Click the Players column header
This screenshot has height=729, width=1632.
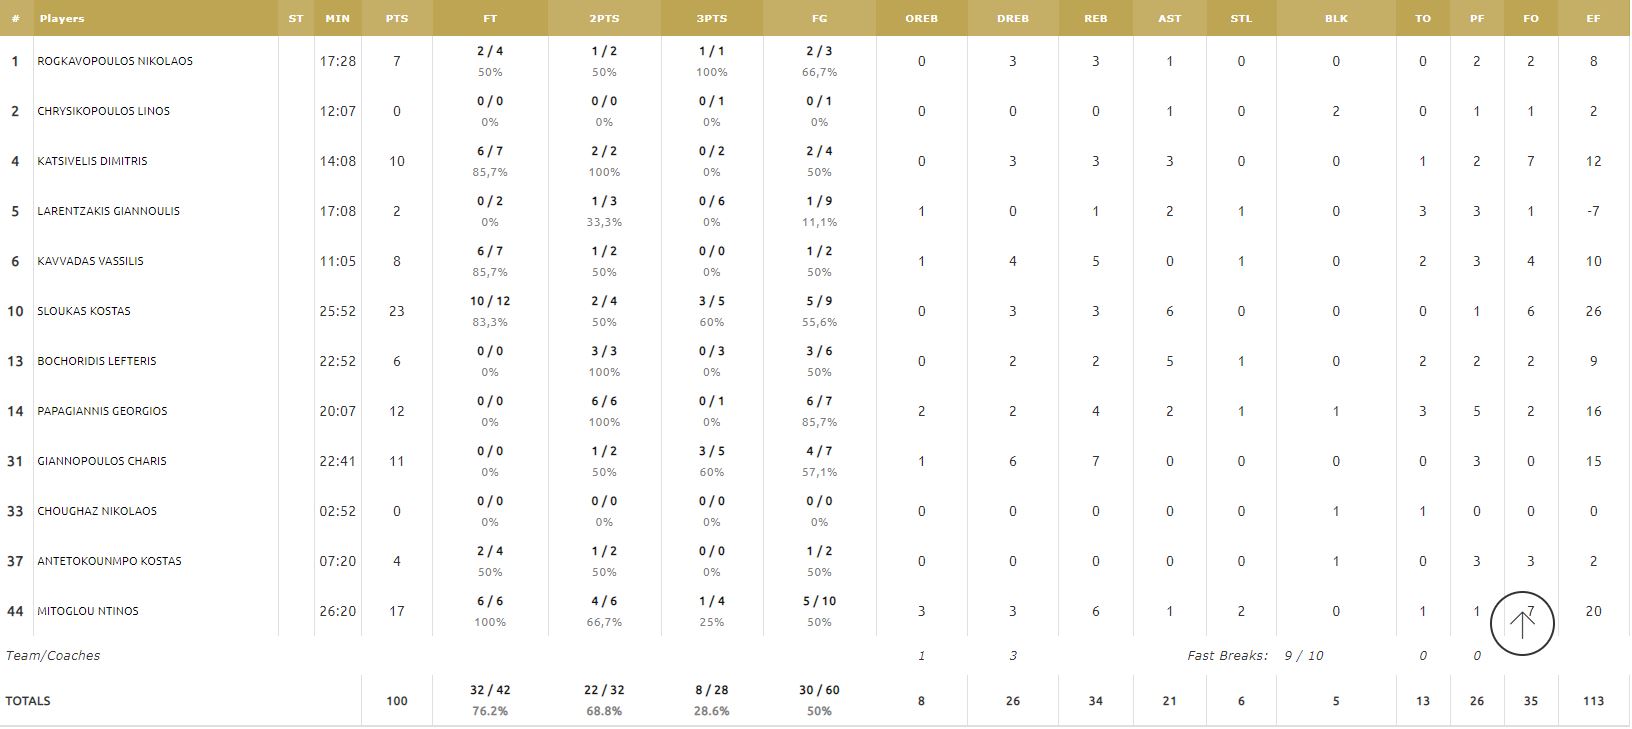(x=62, y=18)
